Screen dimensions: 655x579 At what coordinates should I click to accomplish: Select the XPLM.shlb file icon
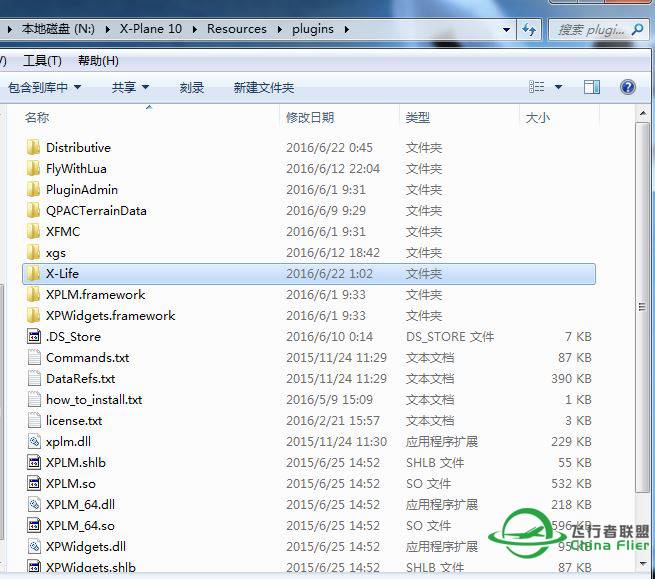pyautogui.click(x=34, y=462)
